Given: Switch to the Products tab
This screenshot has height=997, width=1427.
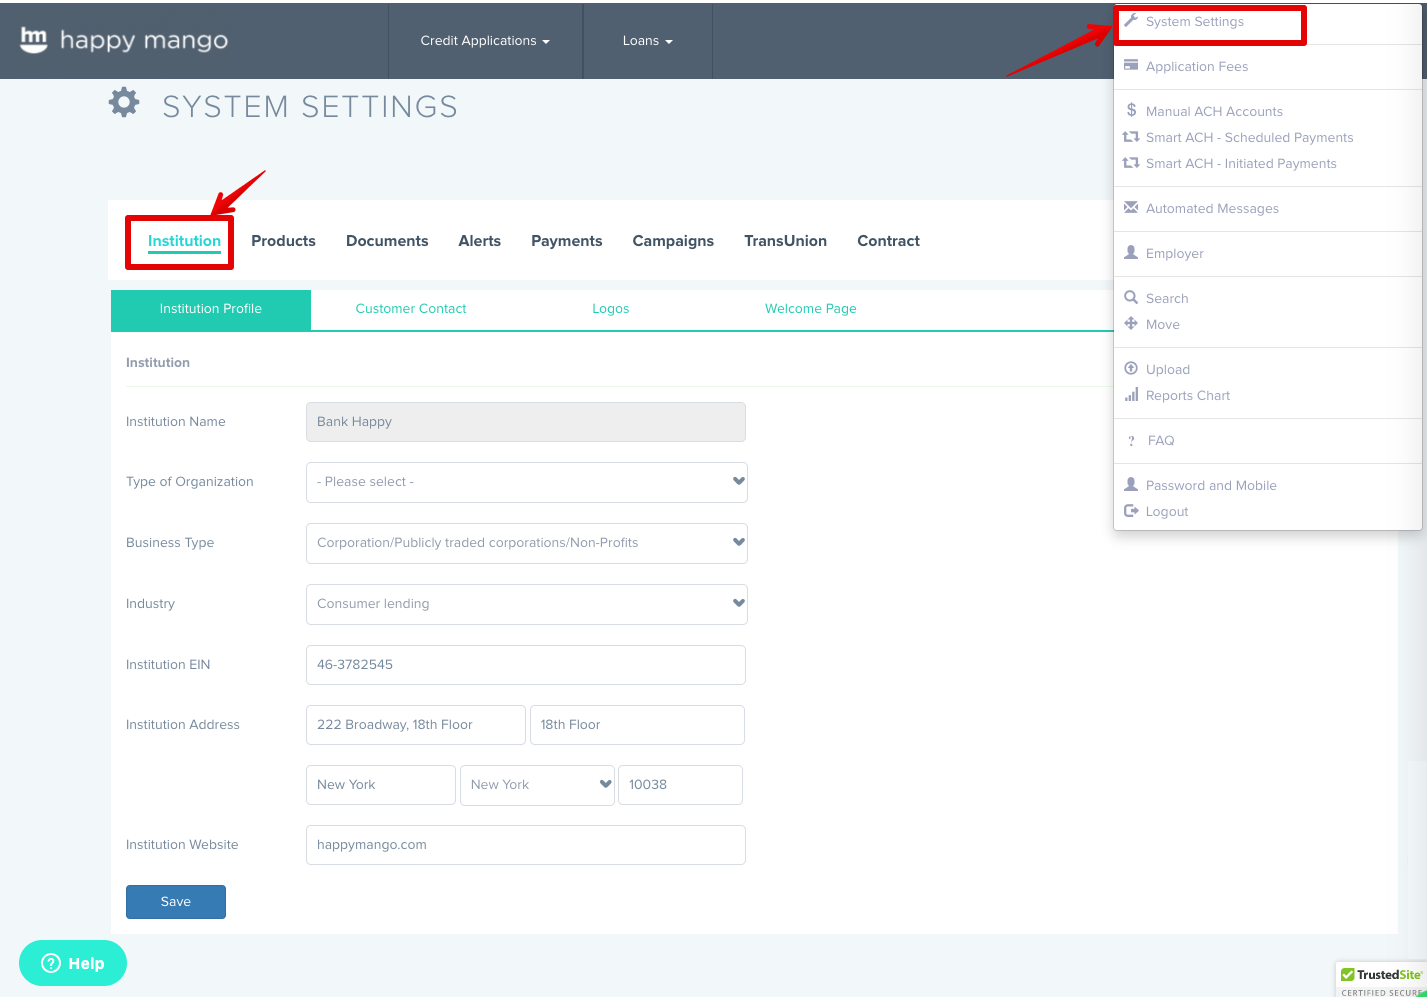Looking at the screenshot, I should click(x=283, y=241).
